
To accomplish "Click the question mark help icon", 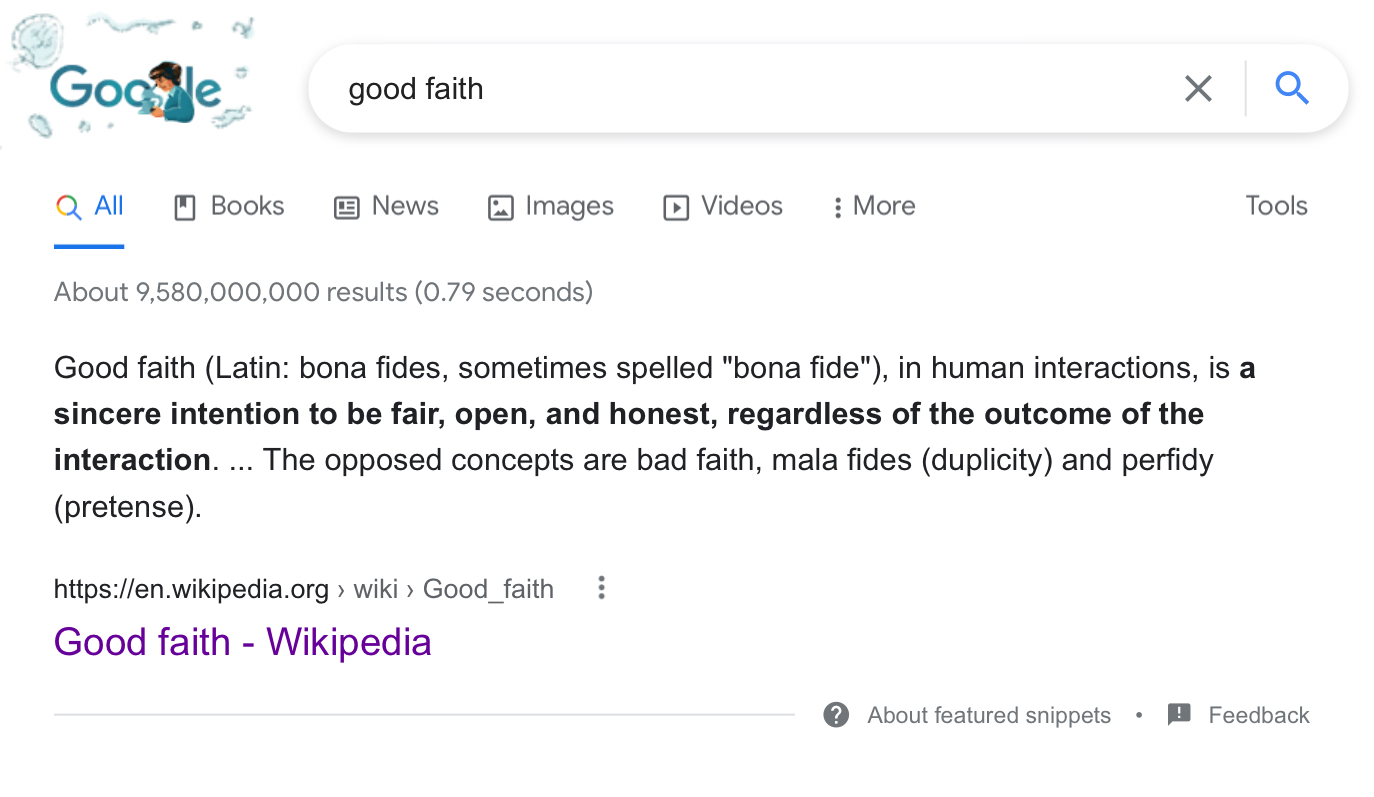I will click(836, 715).
